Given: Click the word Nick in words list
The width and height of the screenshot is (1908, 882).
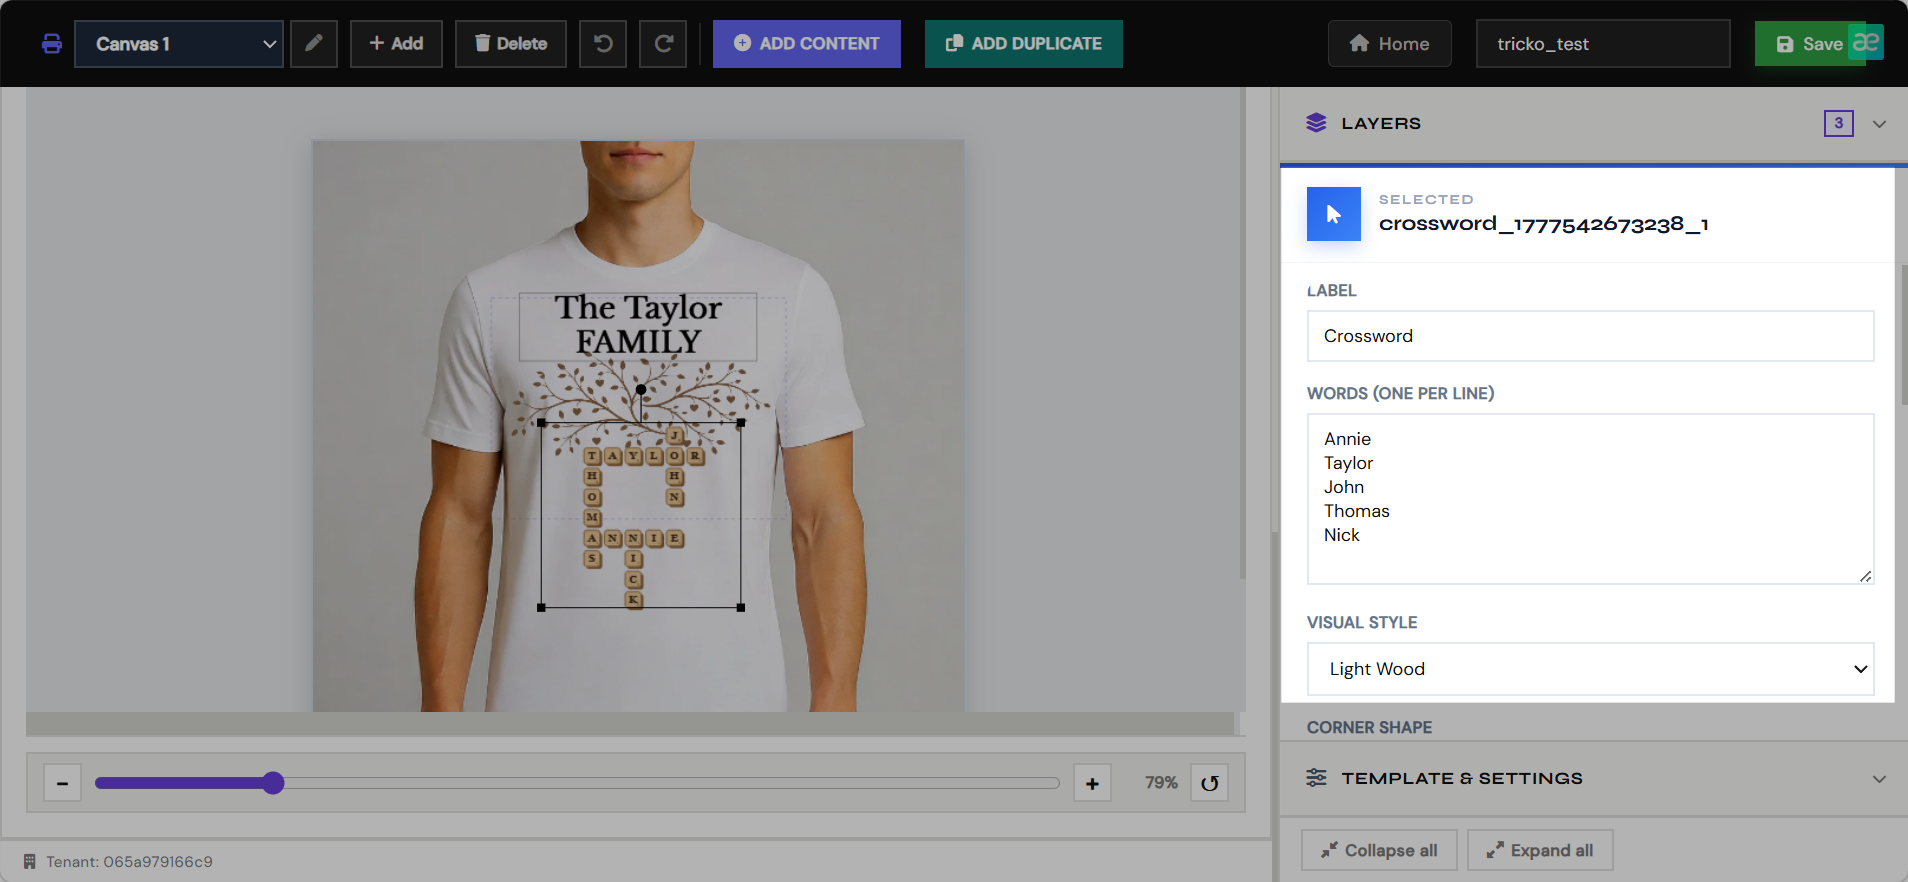Looking at the screenshot, I should tap(1342, 535).
